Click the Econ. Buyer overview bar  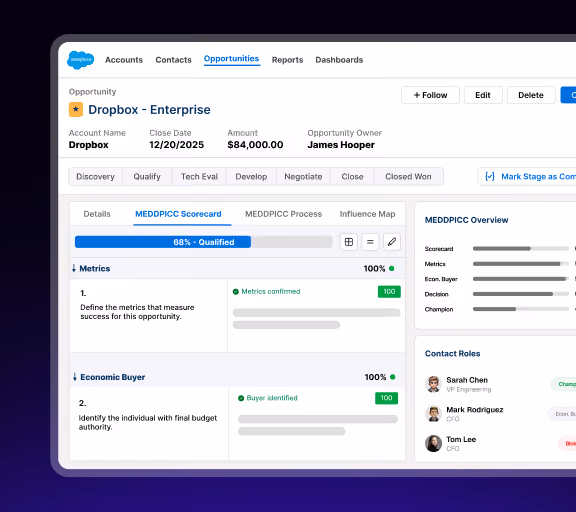(521, 279)
